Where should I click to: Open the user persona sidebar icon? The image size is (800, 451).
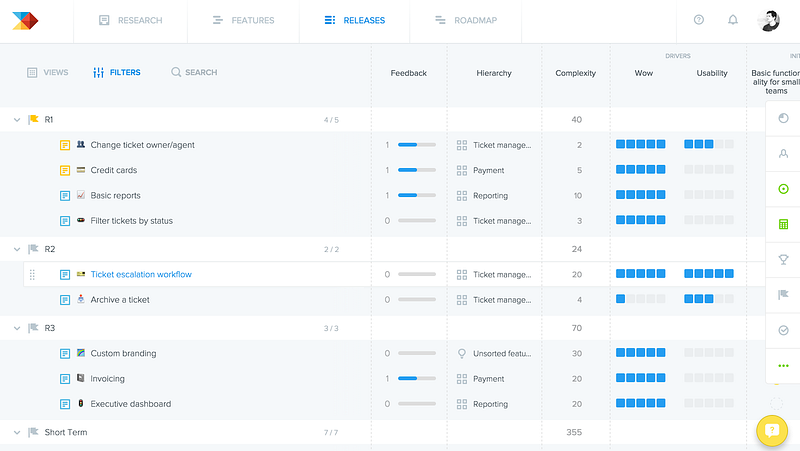[x=783, y=154]
